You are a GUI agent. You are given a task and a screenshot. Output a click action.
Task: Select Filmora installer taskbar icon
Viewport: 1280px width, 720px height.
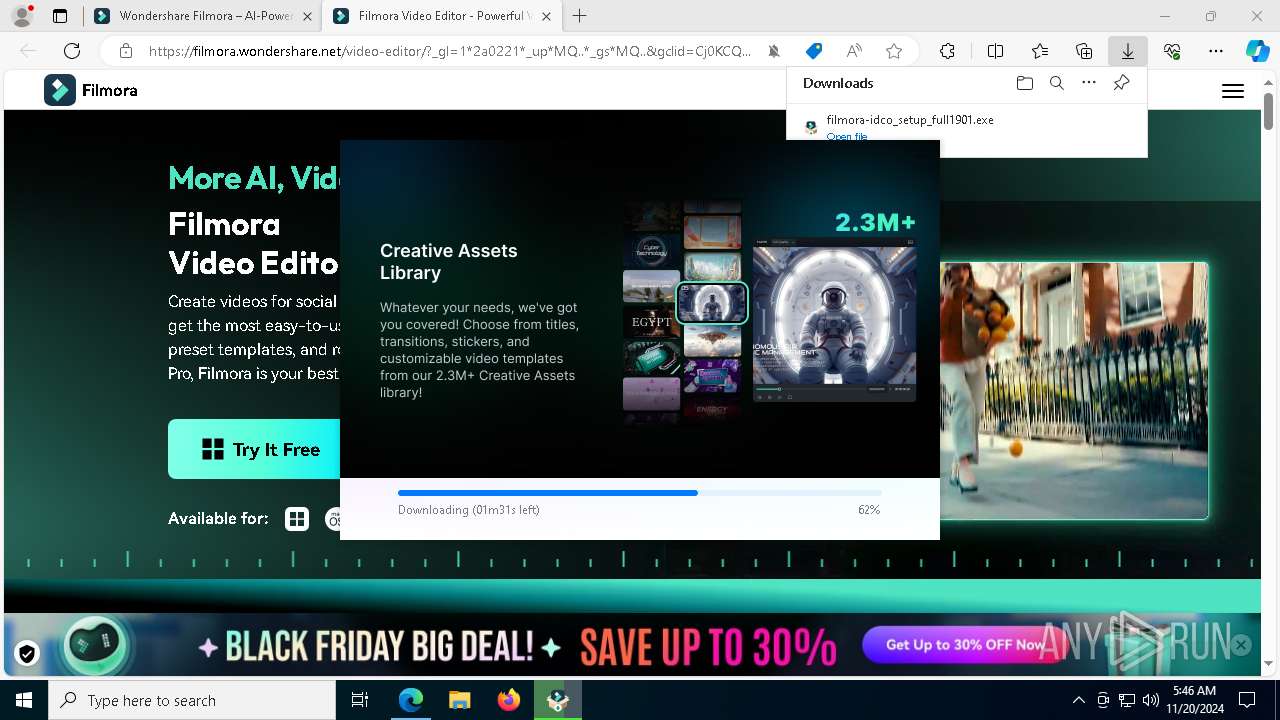point(558,700)
